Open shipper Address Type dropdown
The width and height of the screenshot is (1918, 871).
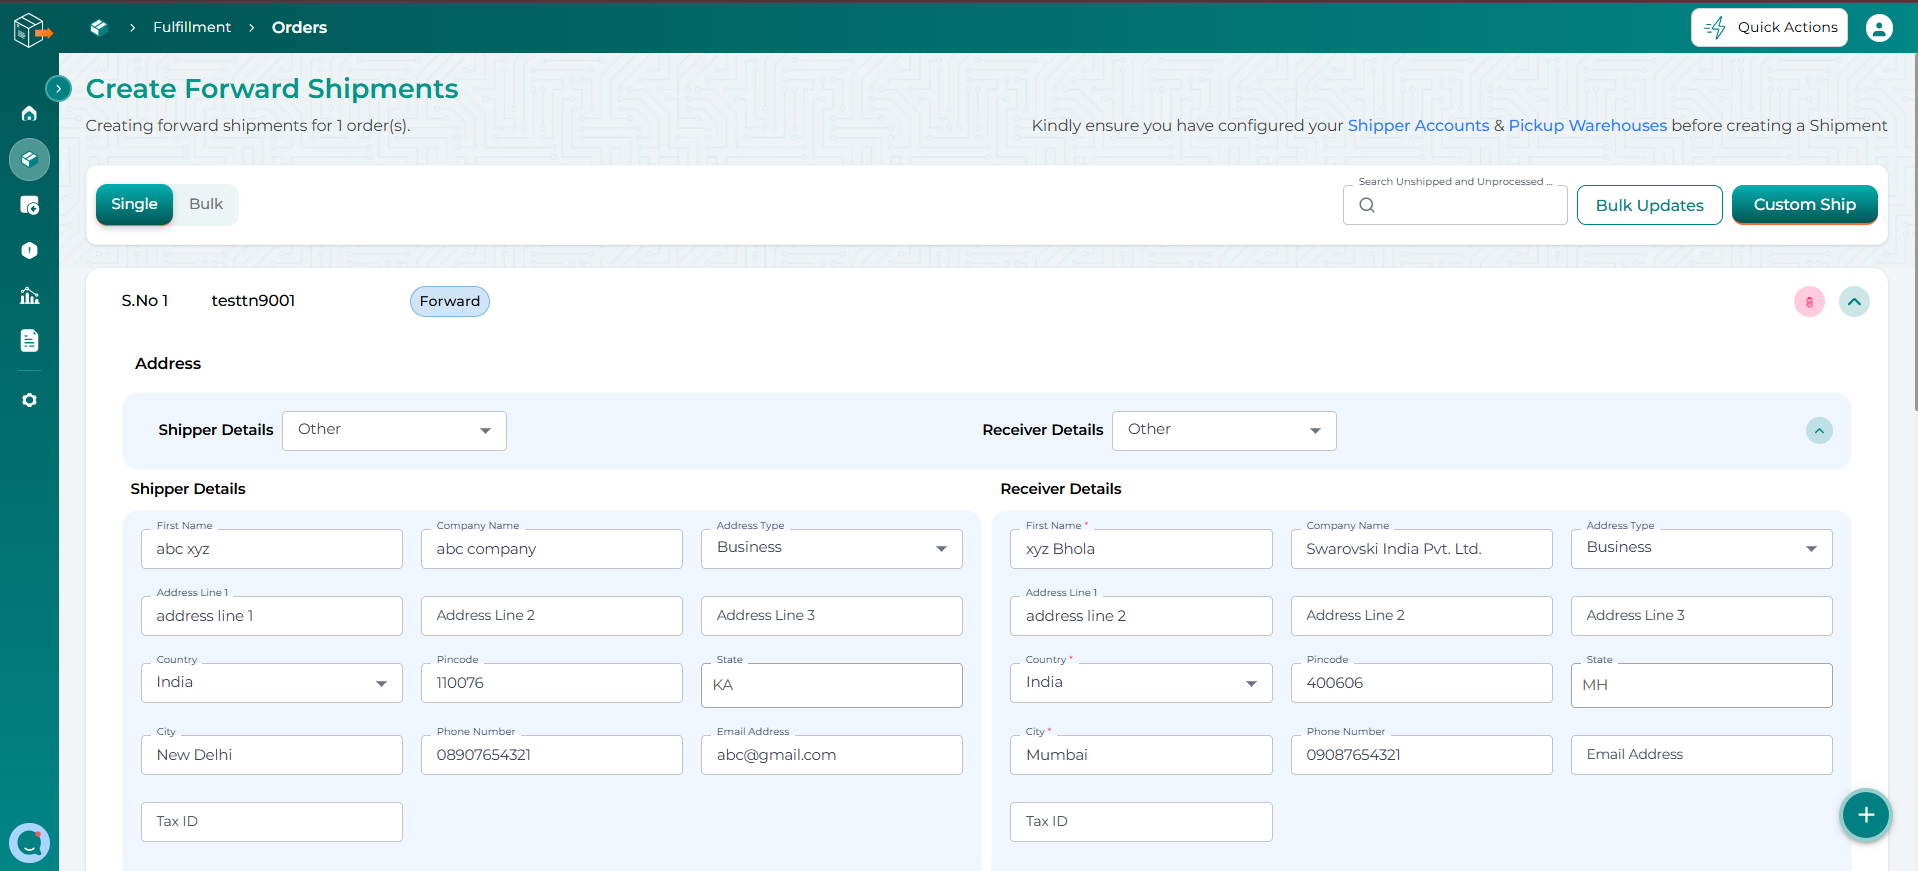832,548
